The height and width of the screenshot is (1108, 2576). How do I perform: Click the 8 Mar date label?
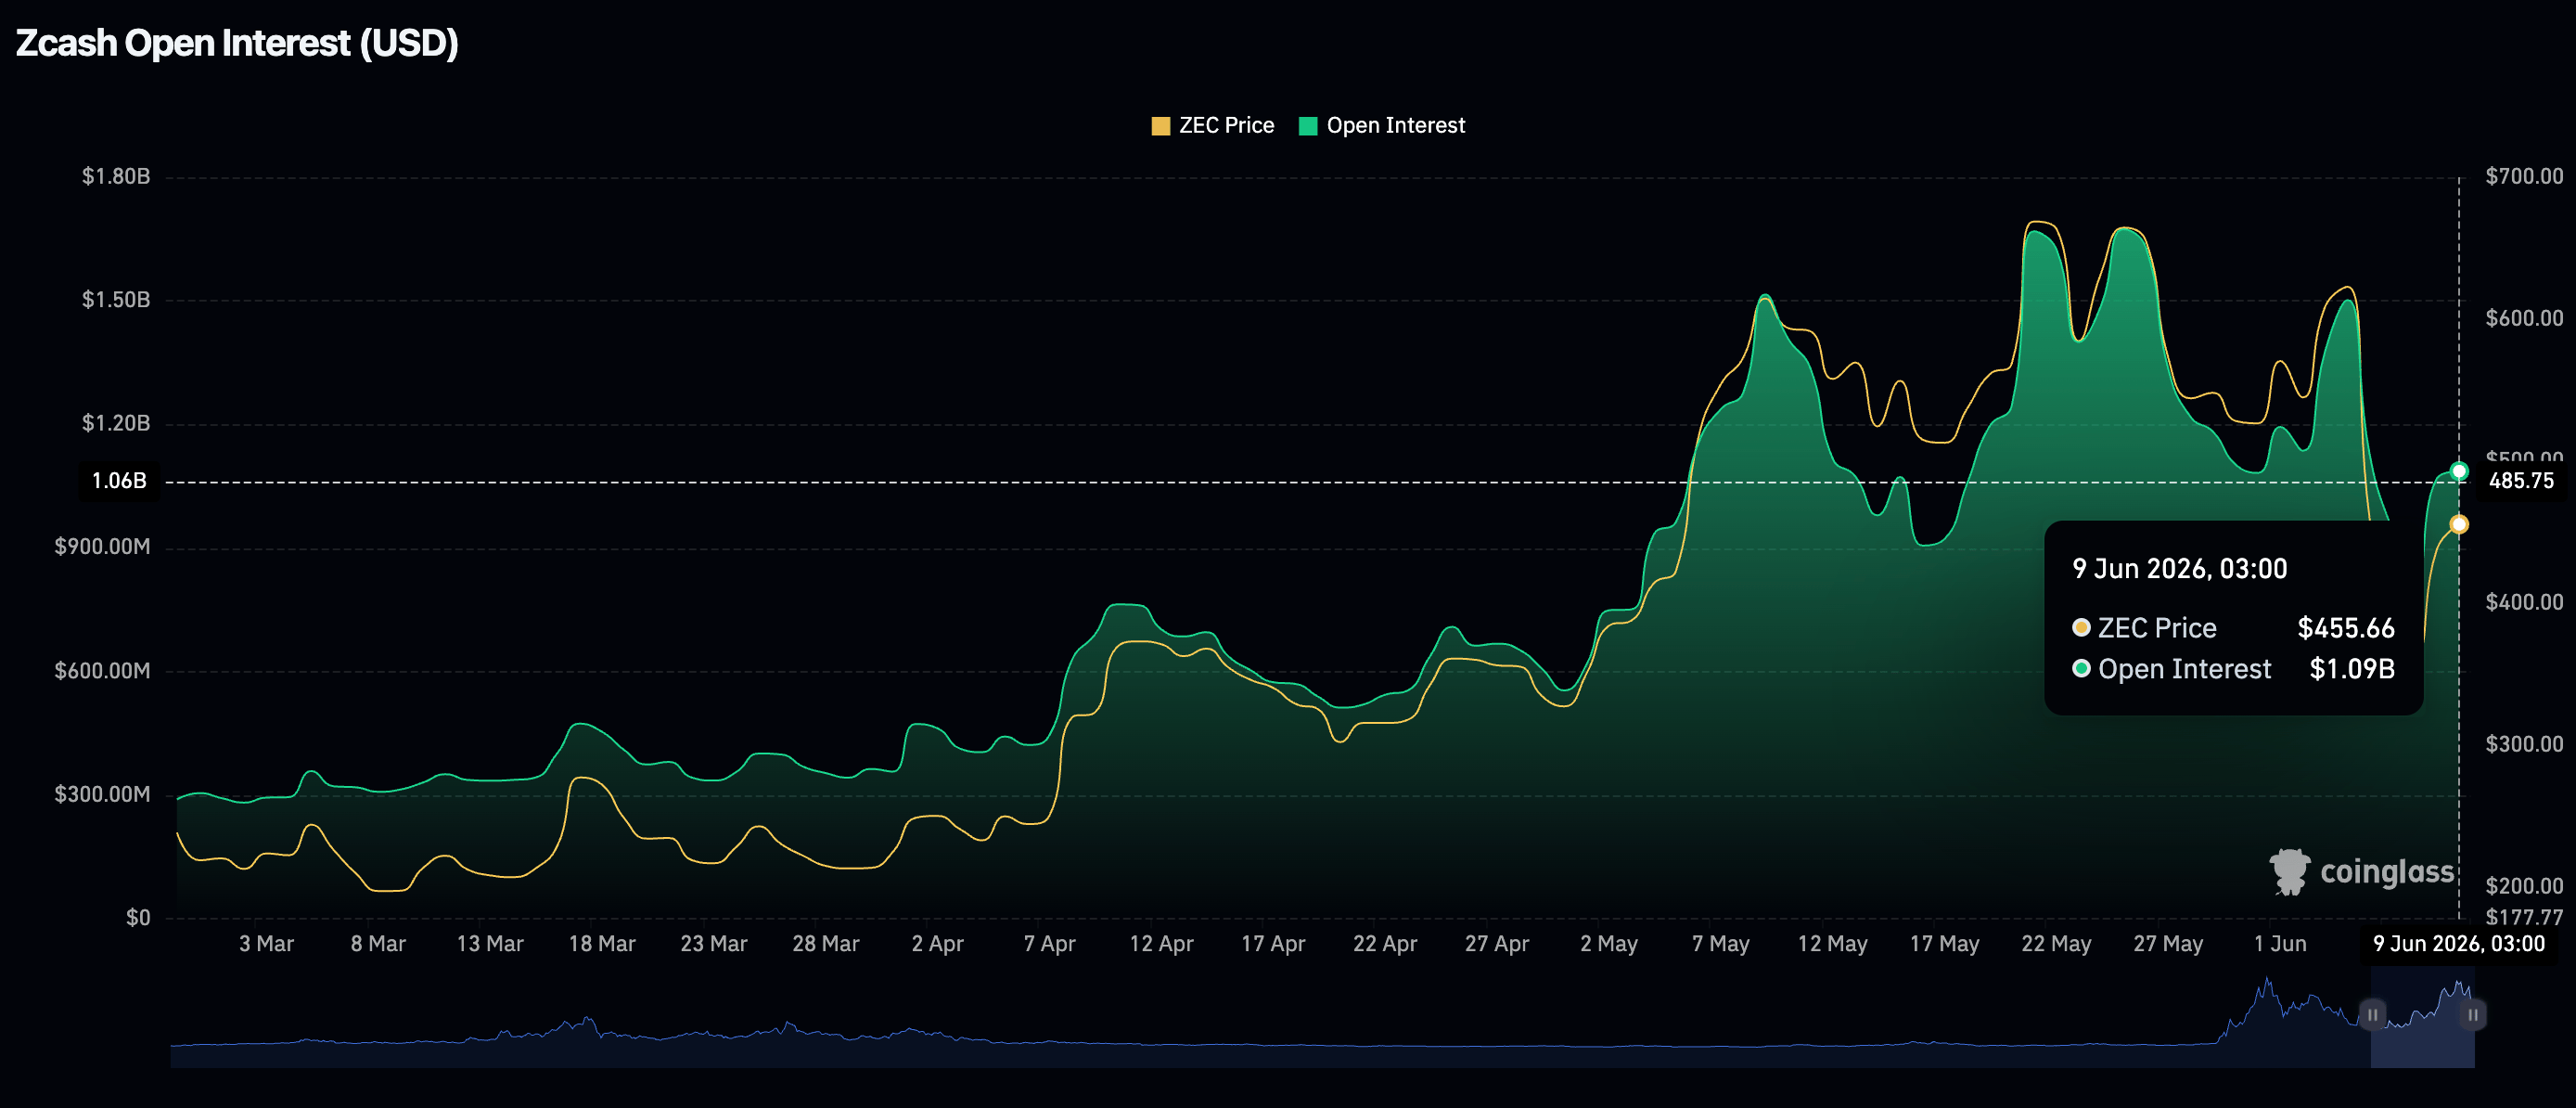[378, 944]
